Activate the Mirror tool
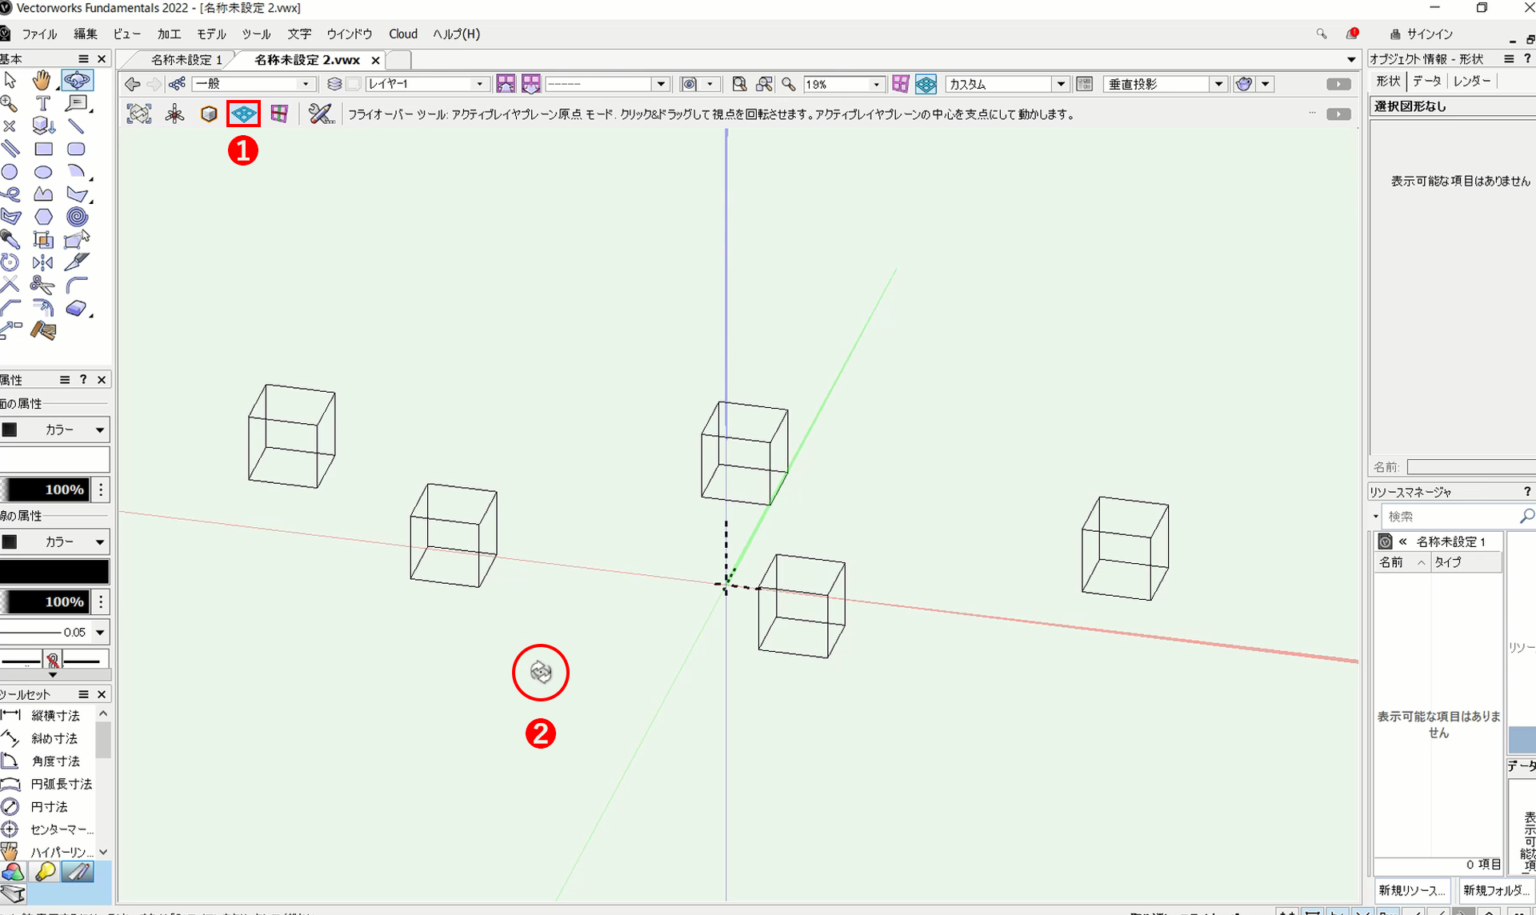1536x915 pixels. (43, 262)
